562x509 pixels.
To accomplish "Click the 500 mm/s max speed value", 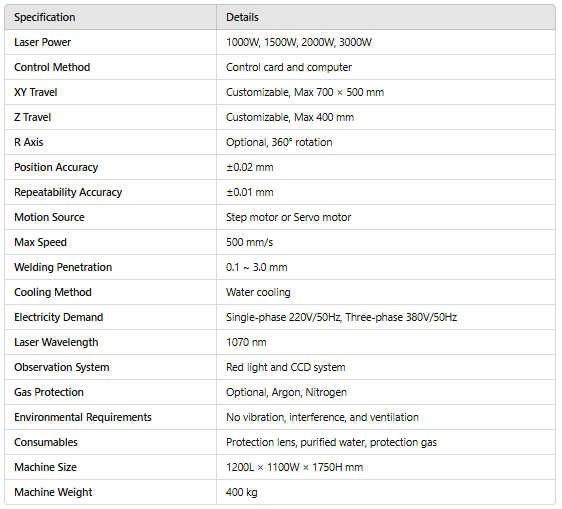I will (x=249, y=242).
